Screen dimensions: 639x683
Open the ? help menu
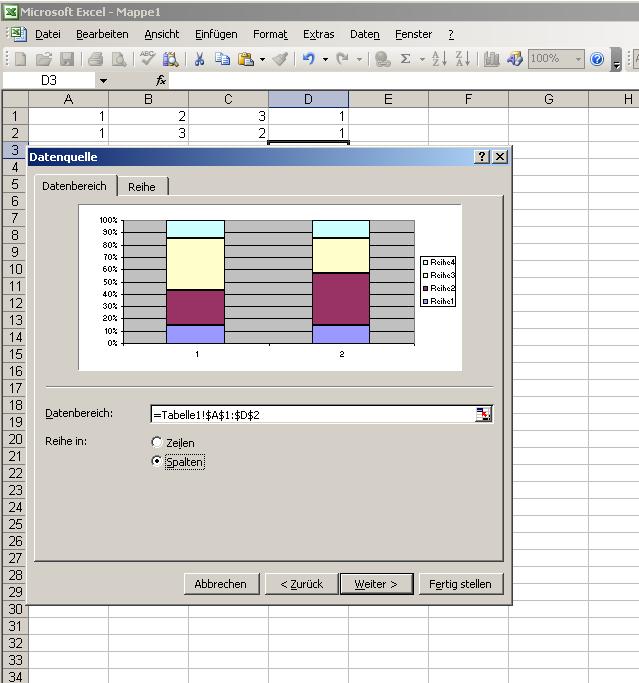[451, 34]
